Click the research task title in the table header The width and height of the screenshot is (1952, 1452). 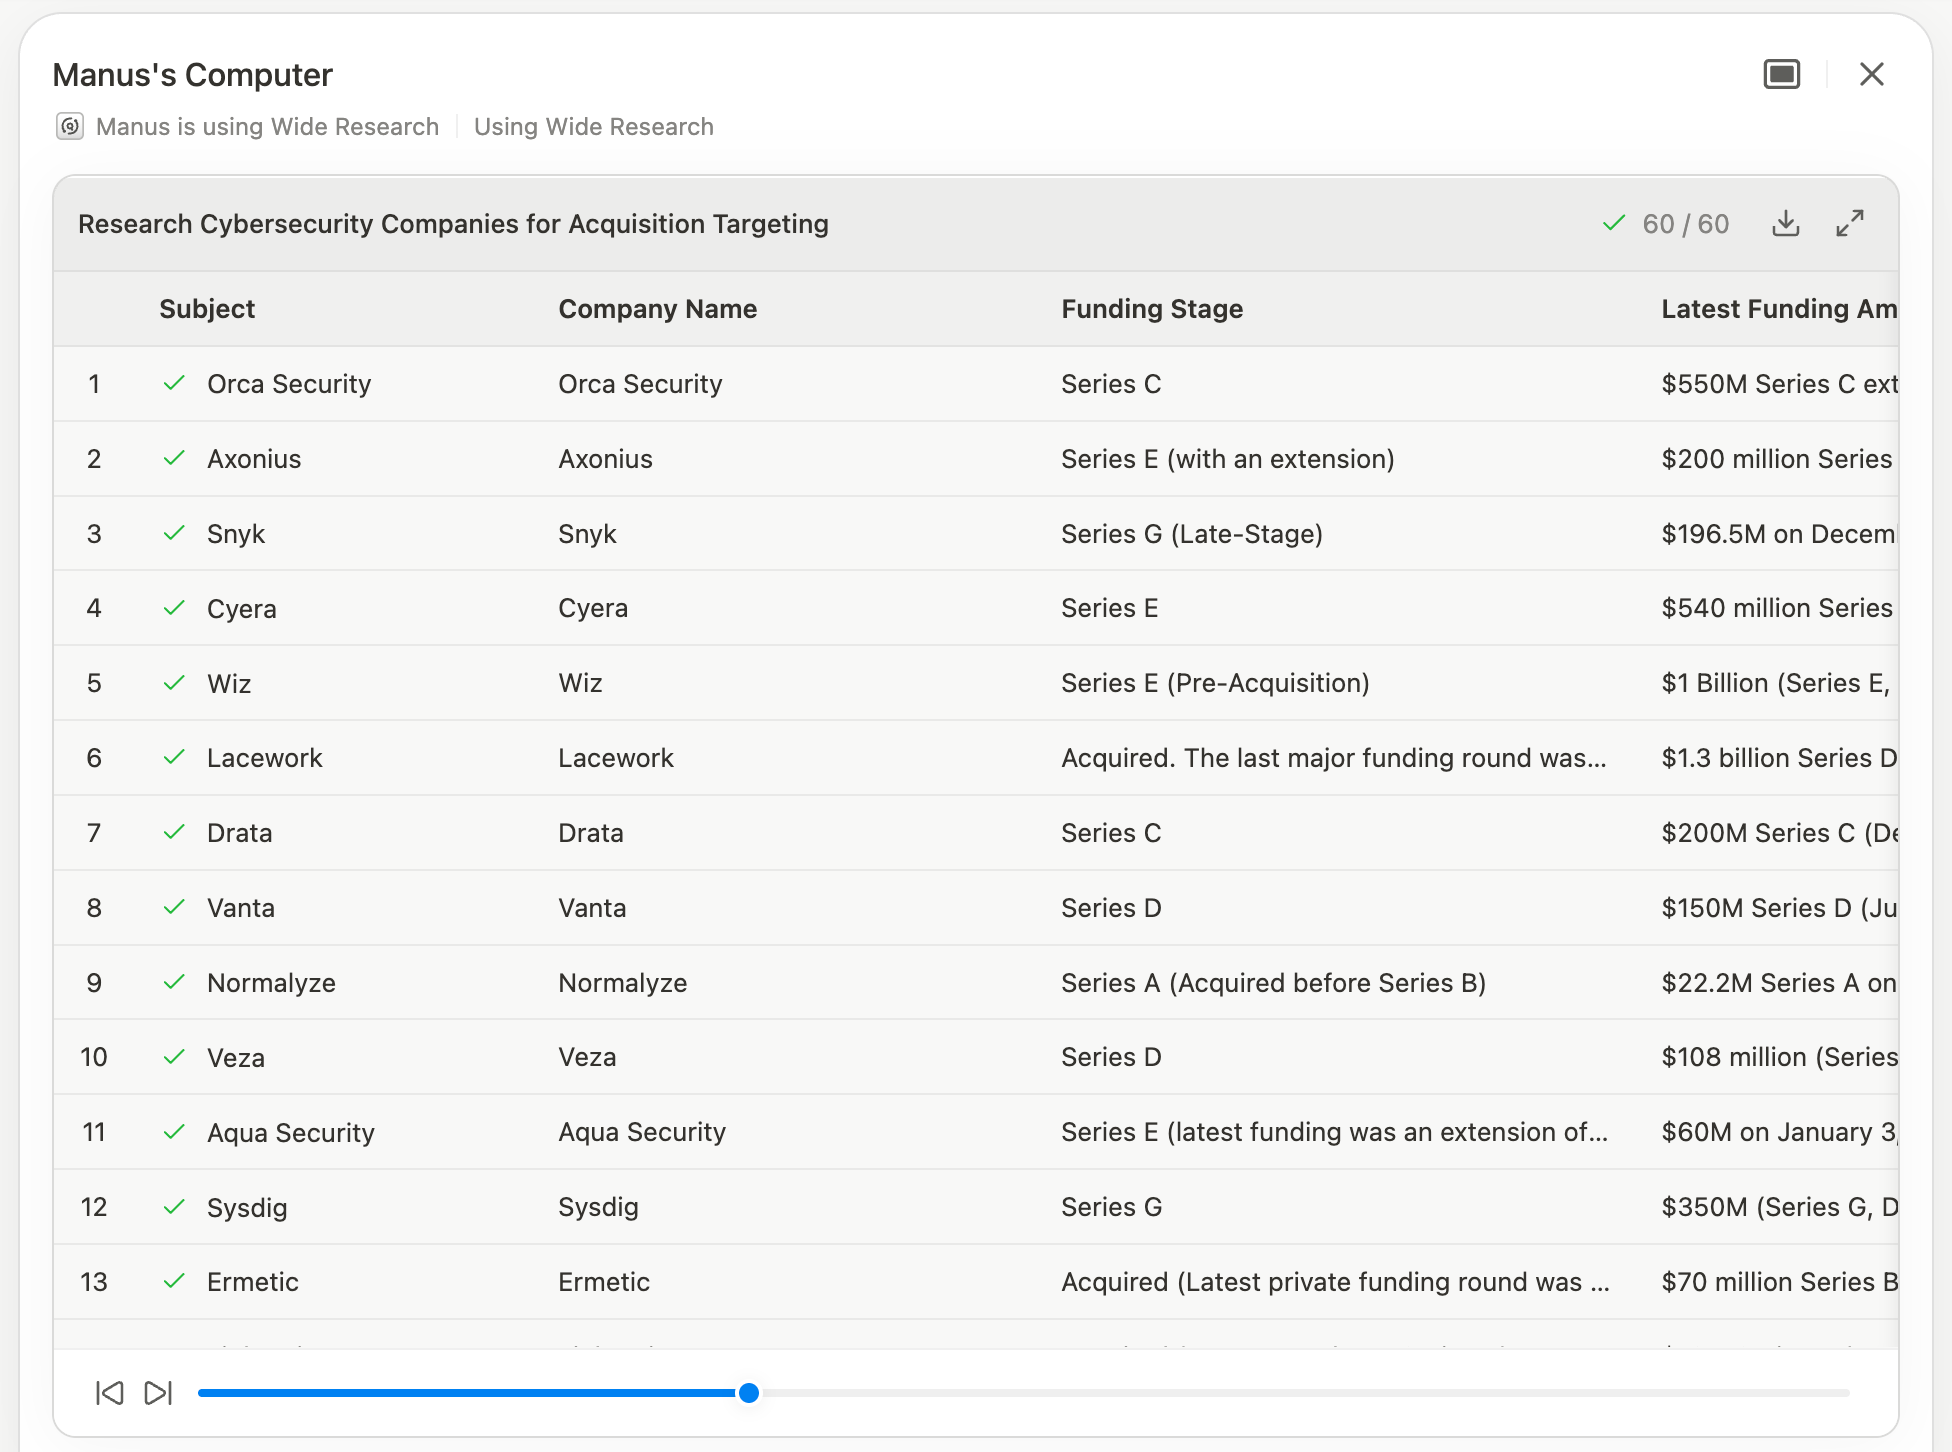(x=453, y=224)
